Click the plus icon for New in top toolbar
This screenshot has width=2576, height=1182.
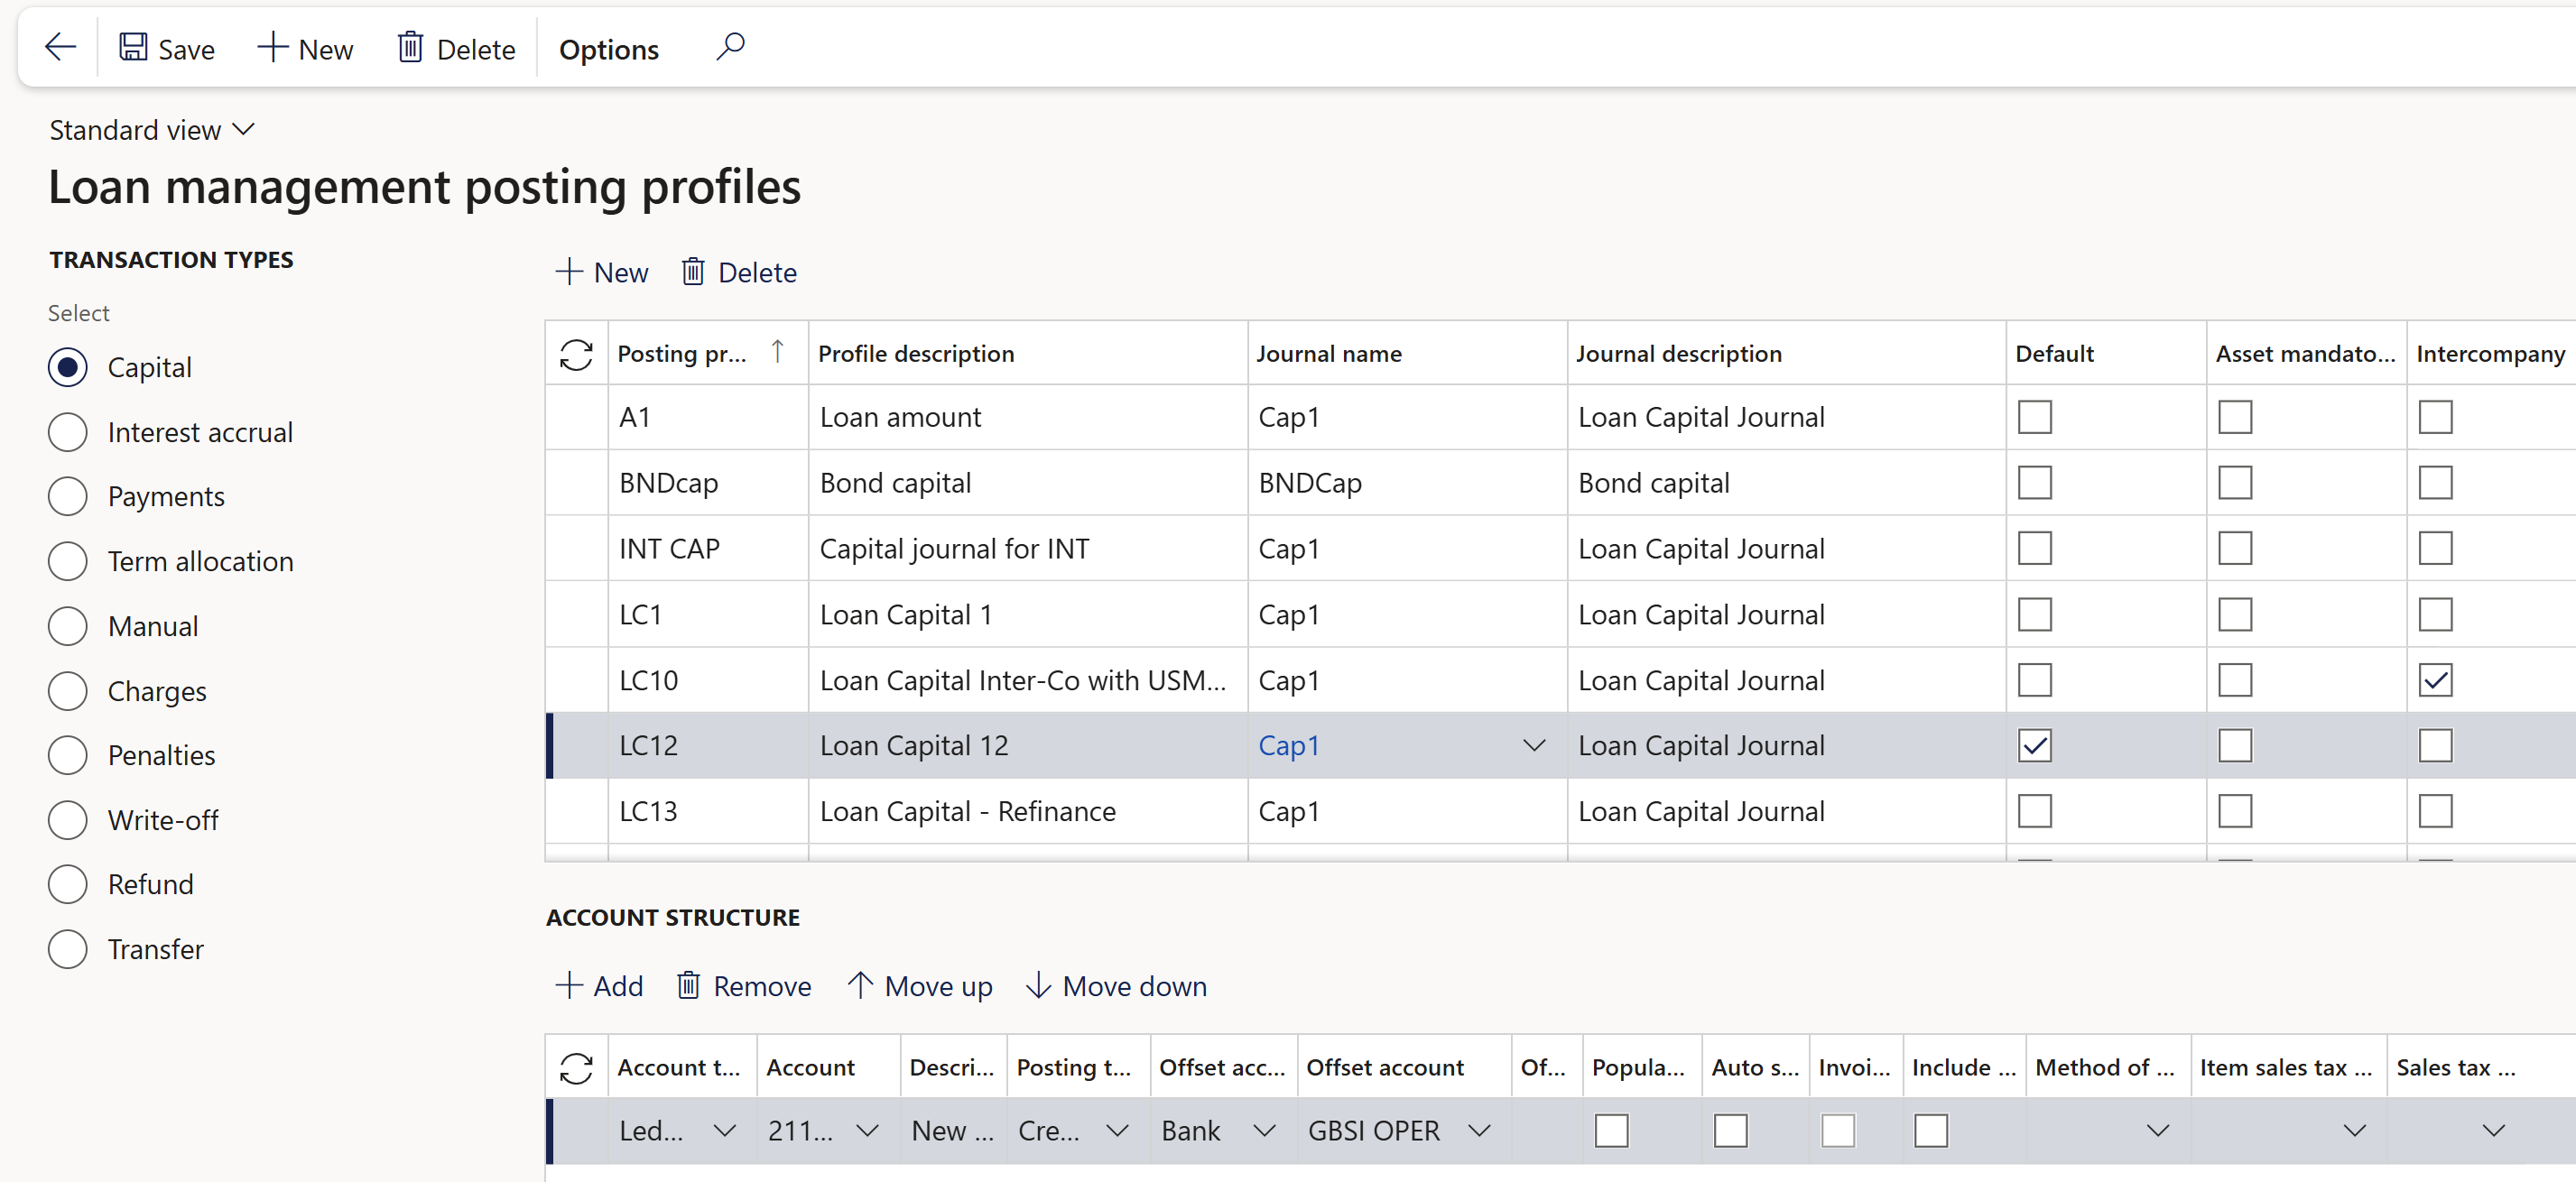coord(272,47)
